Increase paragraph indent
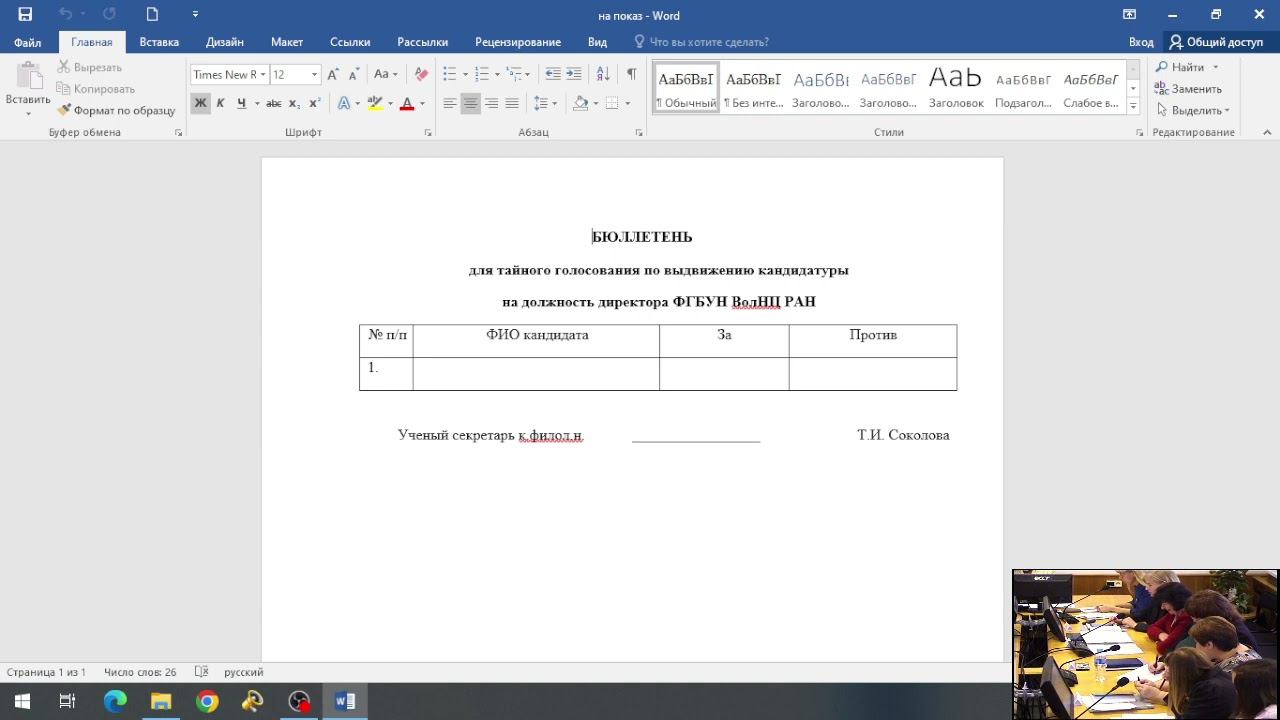Image resolution: width=1280 pixels, height=720 pixels. (573, 74)
